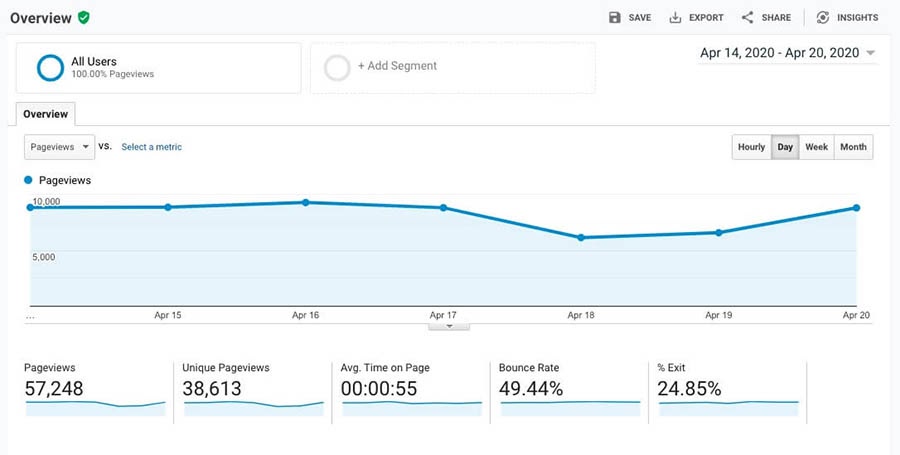Open the All Users segment box
This screenshot has height=455, width=900.
[x=158, y=68]
